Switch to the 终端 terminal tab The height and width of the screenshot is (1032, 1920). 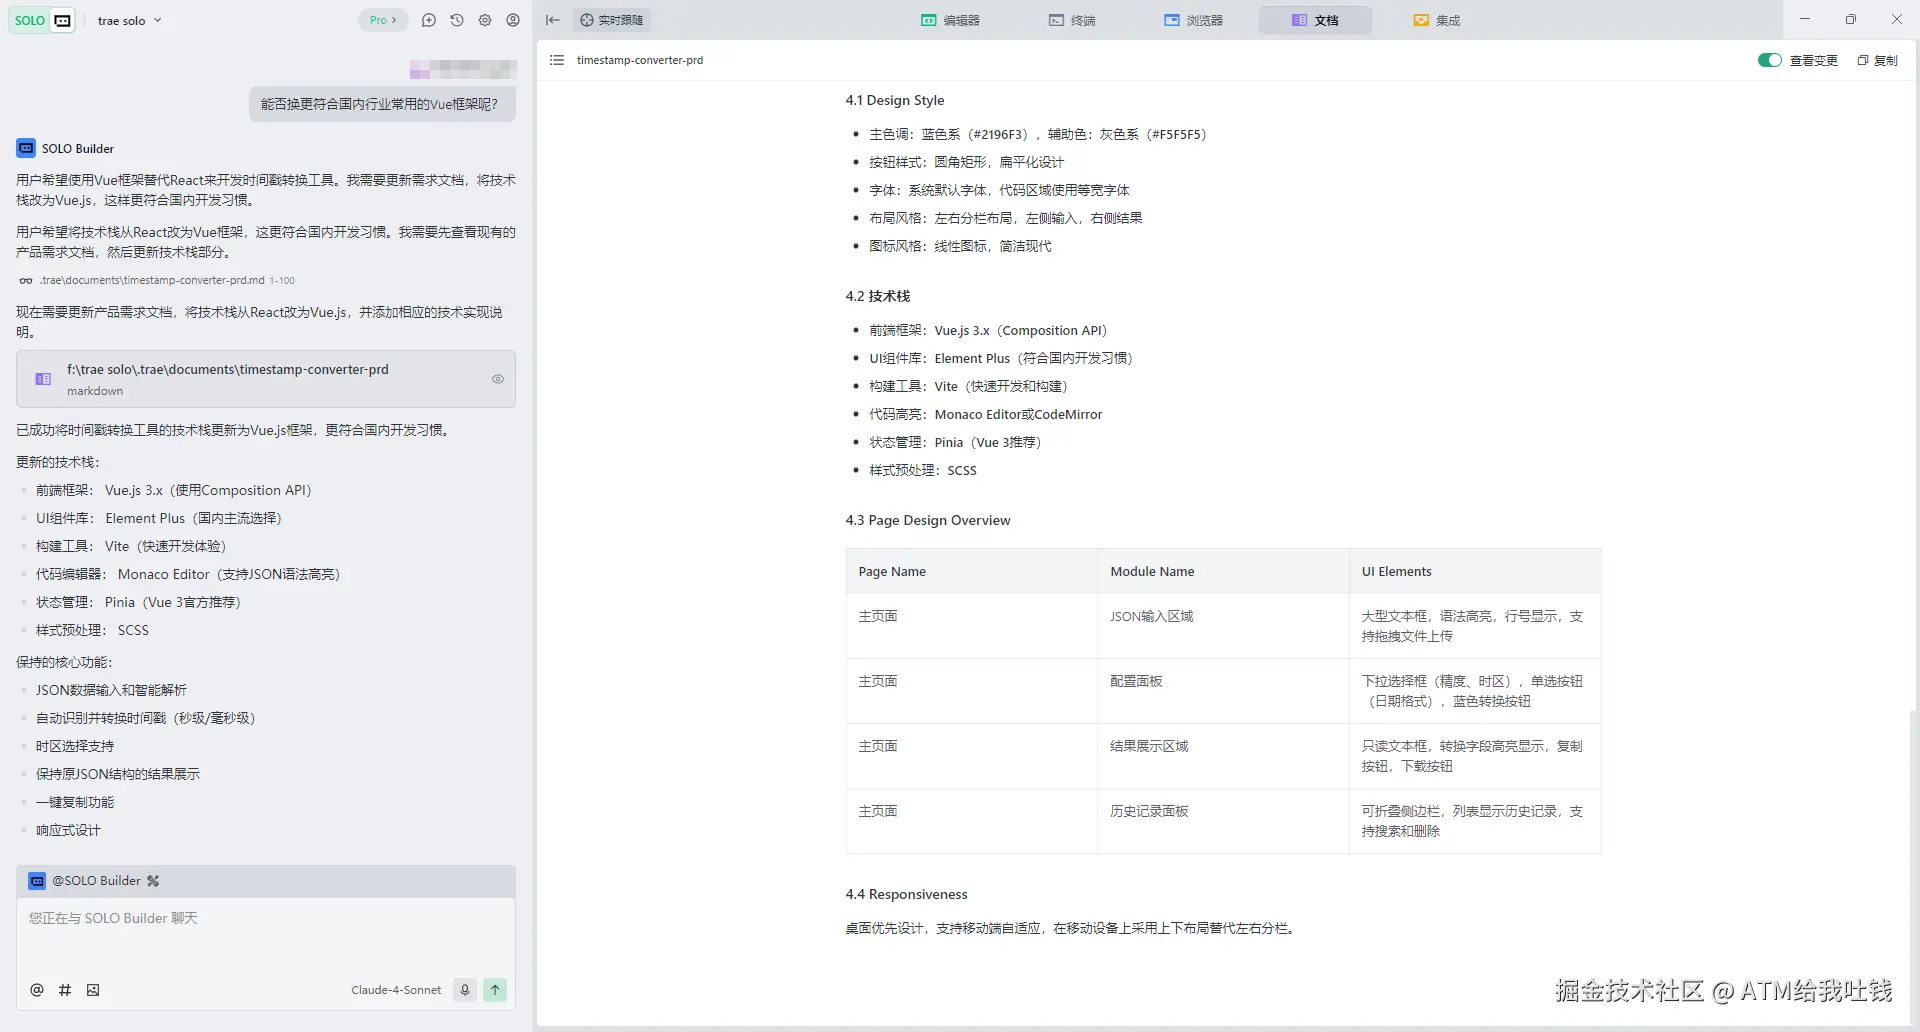(x=1072, y=20)
